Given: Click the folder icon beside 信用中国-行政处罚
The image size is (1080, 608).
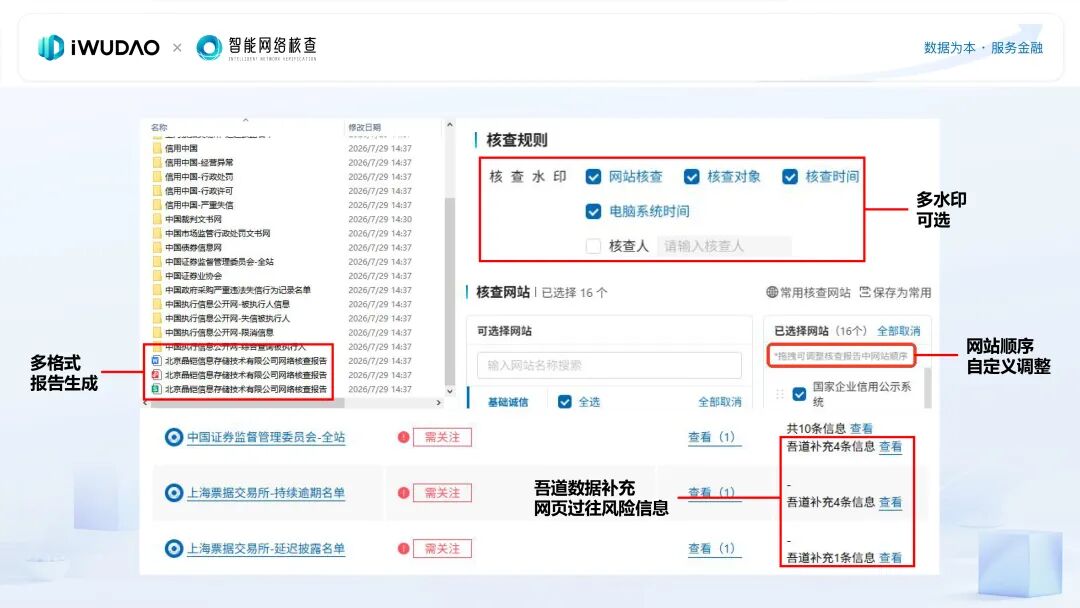Looking at the screenshot, I should click(x=157, y=177).
